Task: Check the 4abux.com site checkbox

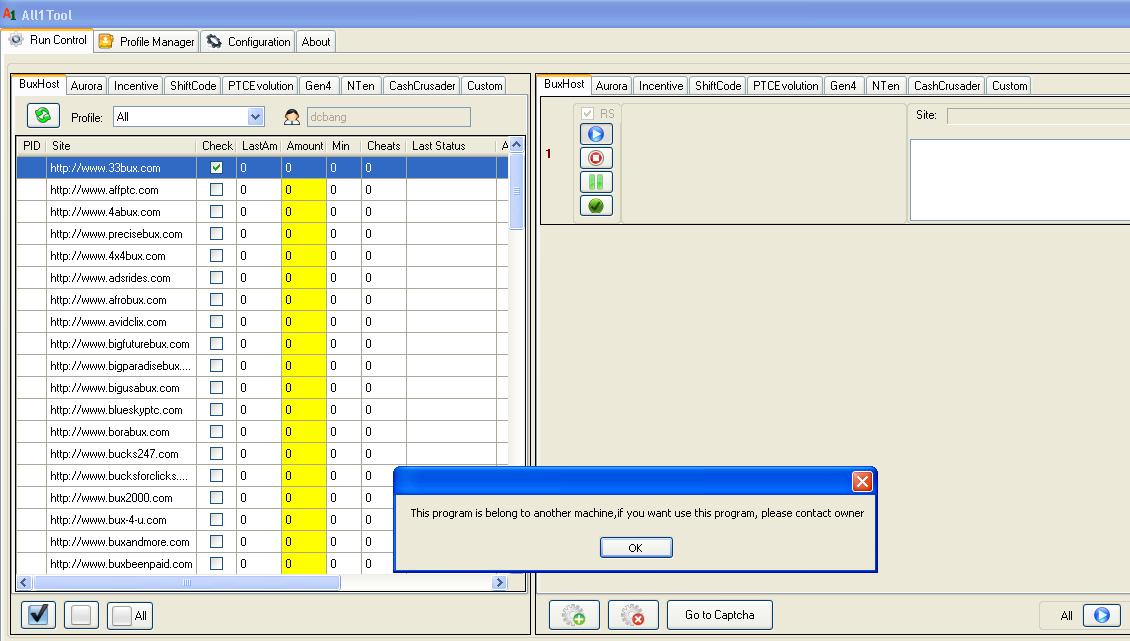Action: coord(216,211)
